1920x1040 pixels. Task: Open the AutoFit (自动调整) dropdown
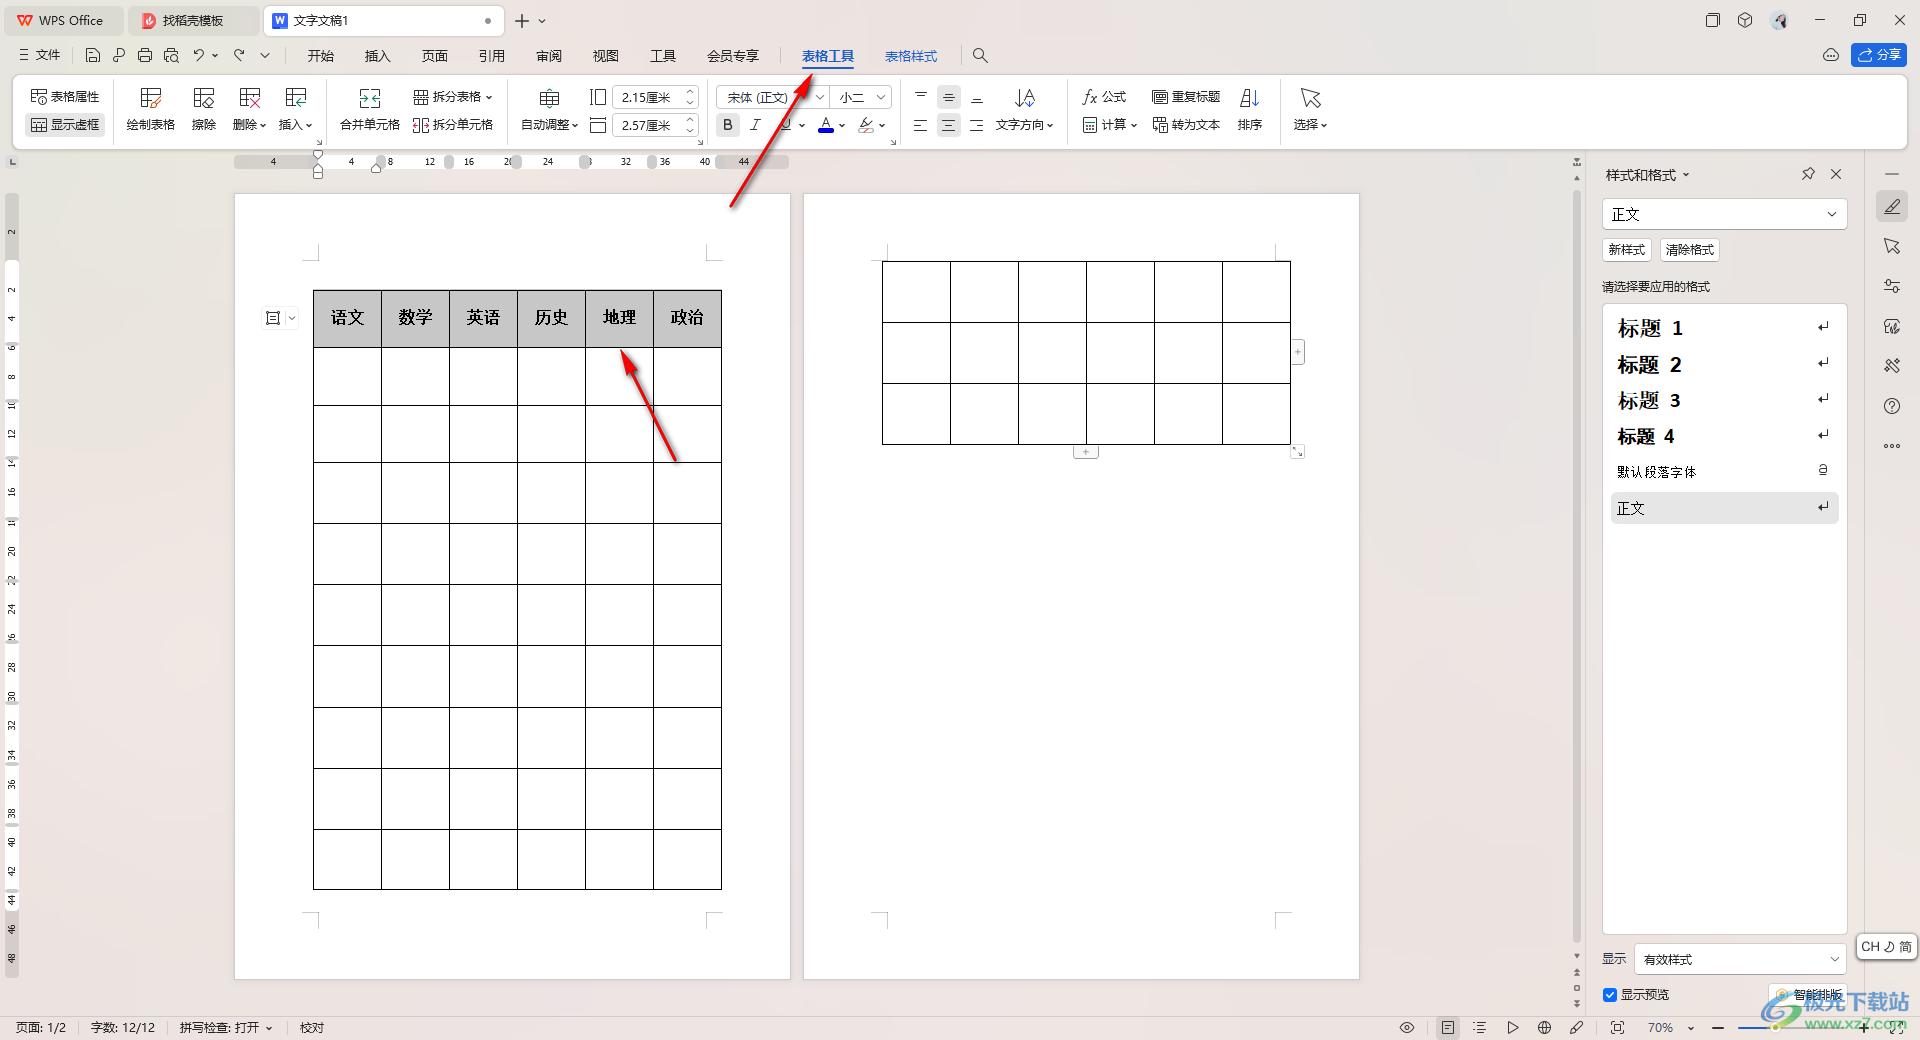pos(550,125)
